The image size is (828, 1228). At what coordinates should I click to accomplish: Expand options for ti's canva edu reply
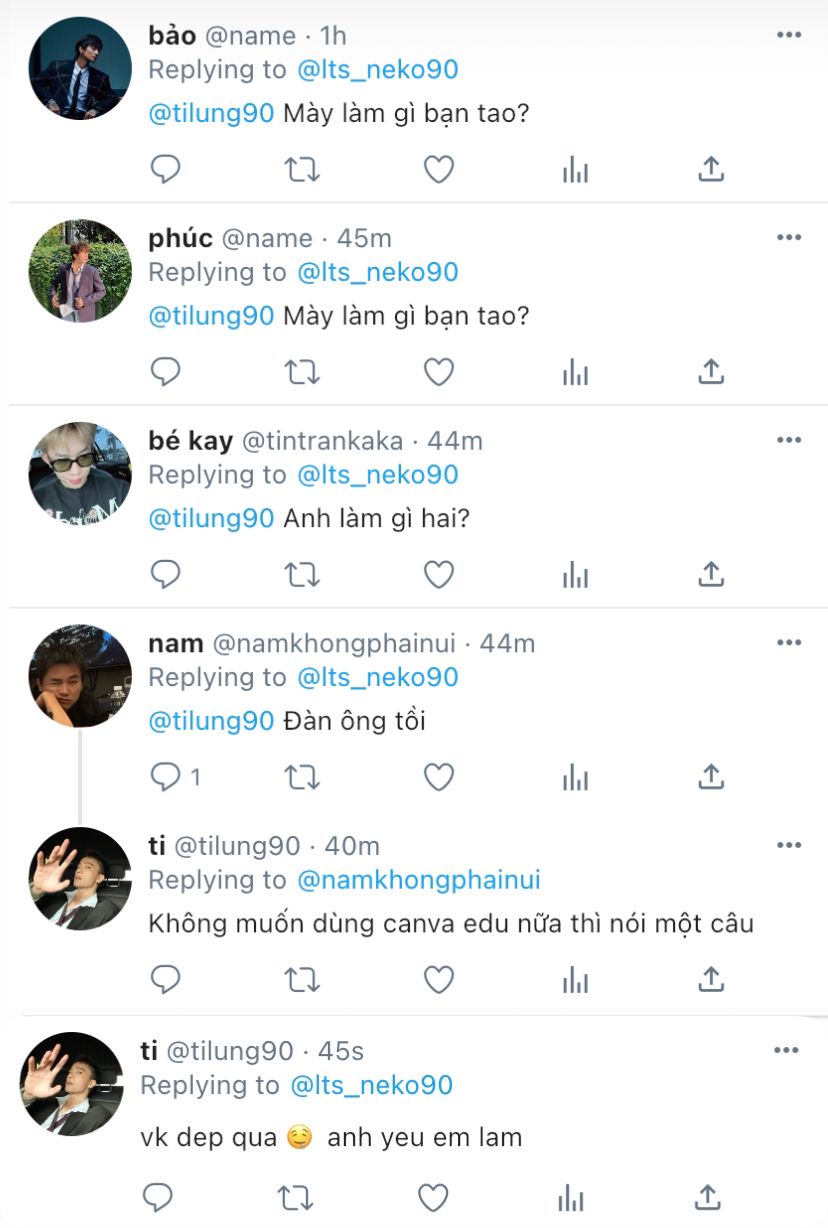(x=789, y=845)
